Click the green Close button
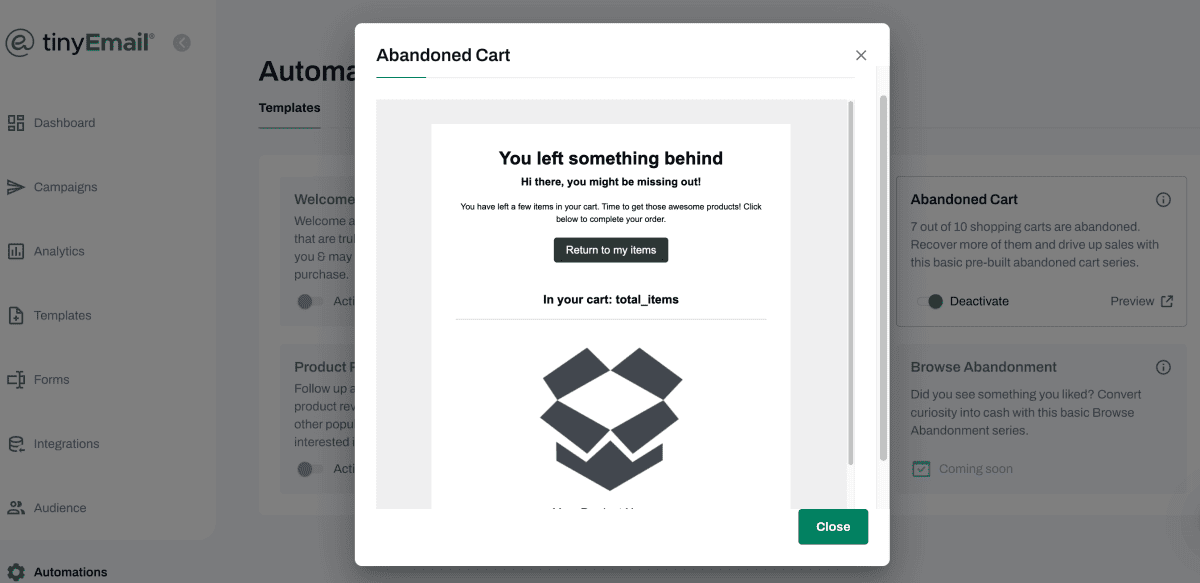 pyautogui.click(x=832, y=527)
